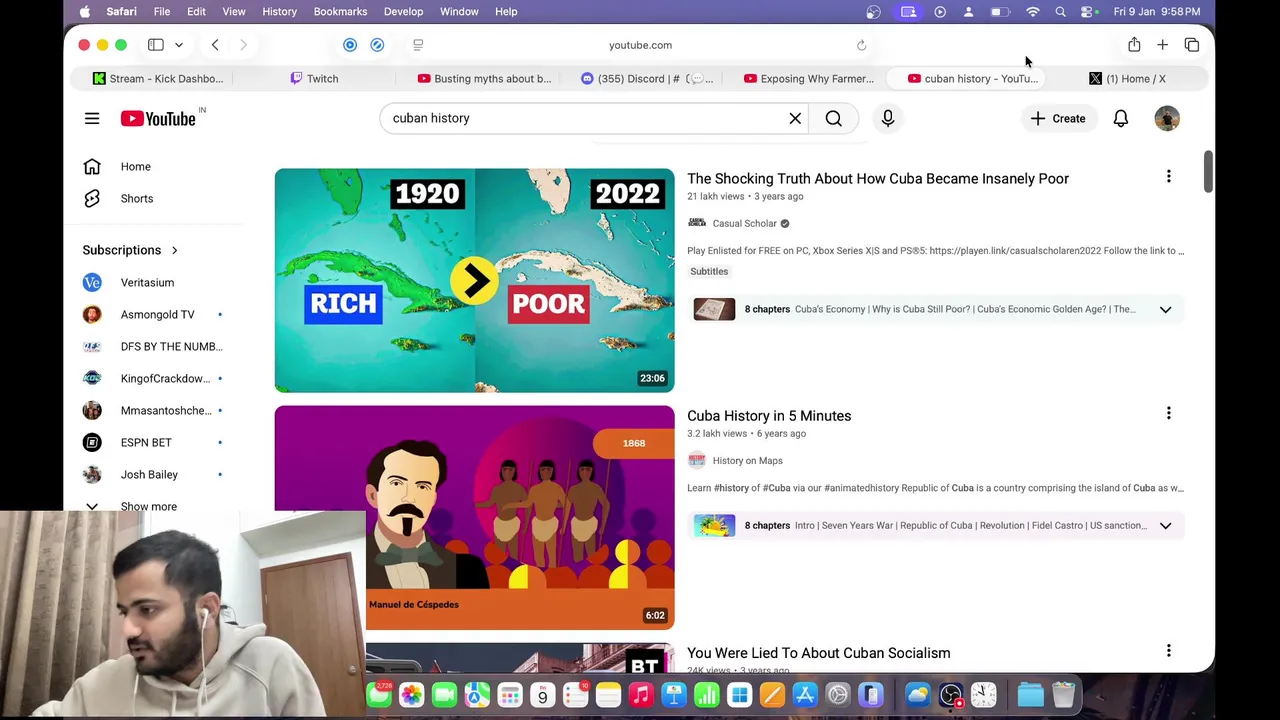Image resolution: width=1280 pixels, height=720 pixels.
Task: Open the Develop menu
Action: pyautogui.click(x=403, y=12)
